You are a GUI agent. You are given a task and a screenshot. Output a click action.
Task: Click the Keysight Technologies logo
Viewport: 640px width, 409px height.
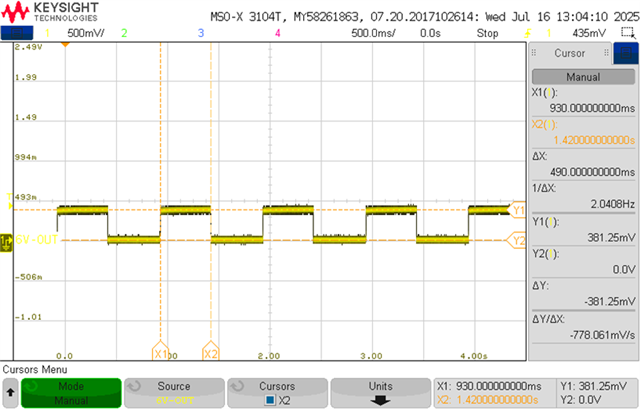(x=50, y=12)
